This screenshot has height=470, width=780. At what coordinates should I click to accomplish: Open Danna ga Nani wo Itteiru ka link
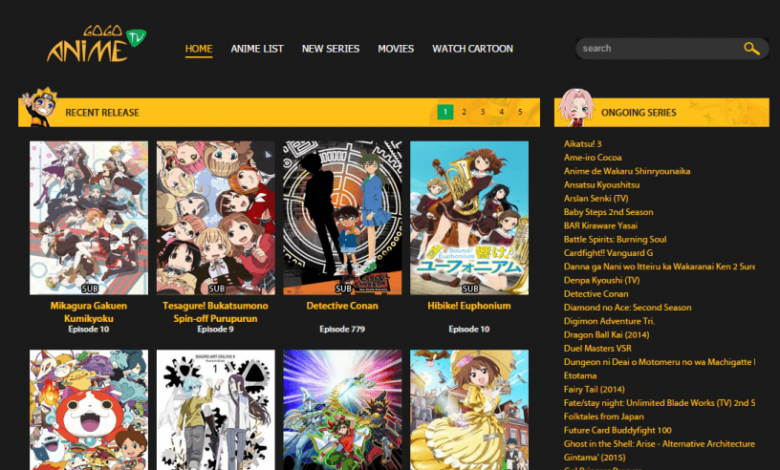coord(659,267)
